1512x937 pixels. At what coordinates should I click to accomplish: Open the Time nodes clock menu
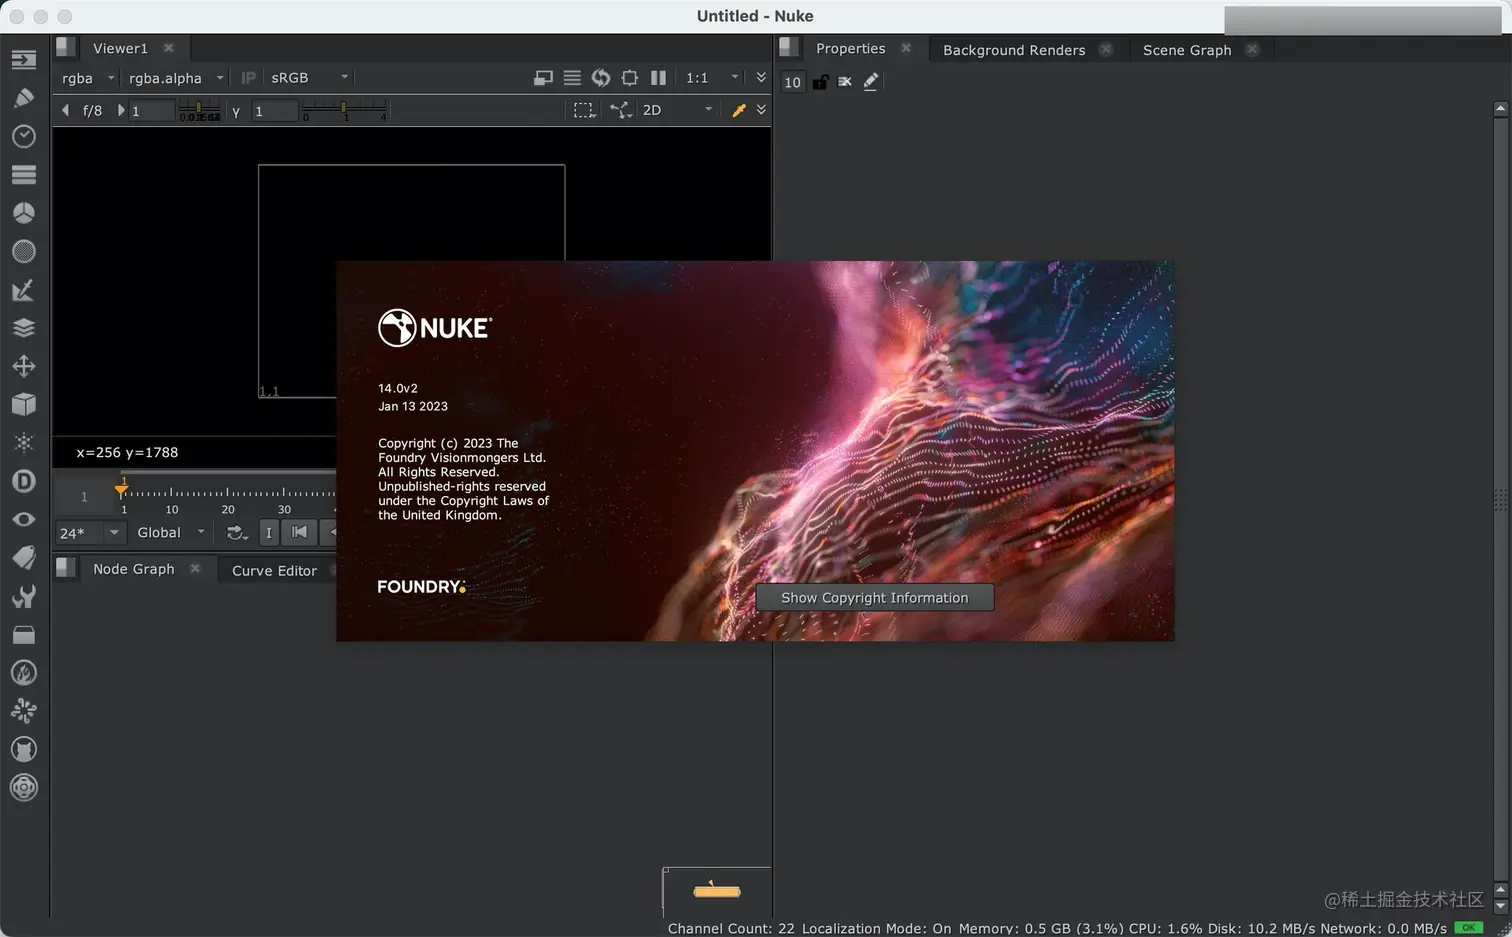23,136
